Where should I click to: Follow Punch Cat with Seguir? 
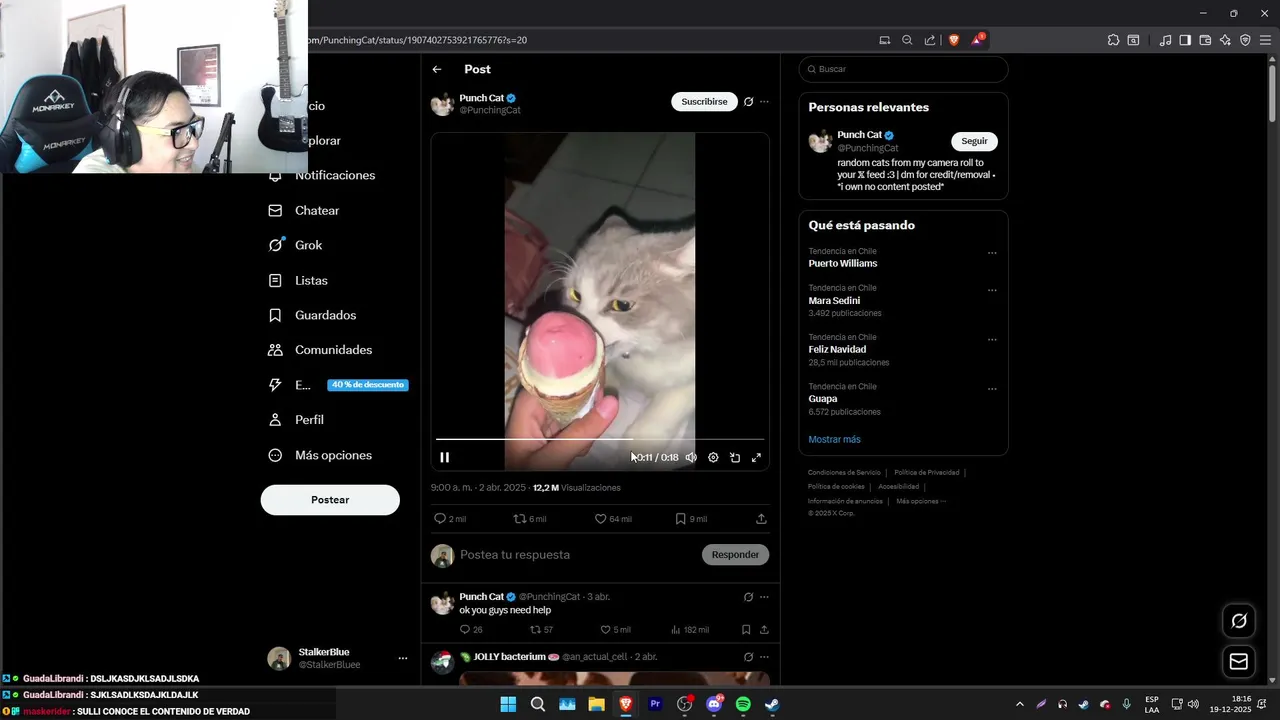974,141
